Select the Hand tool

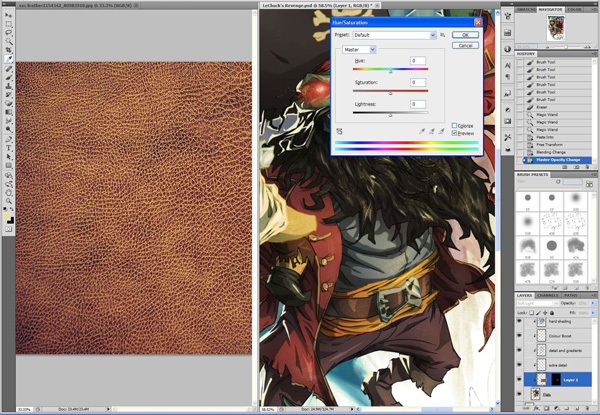tap(8, 192)
